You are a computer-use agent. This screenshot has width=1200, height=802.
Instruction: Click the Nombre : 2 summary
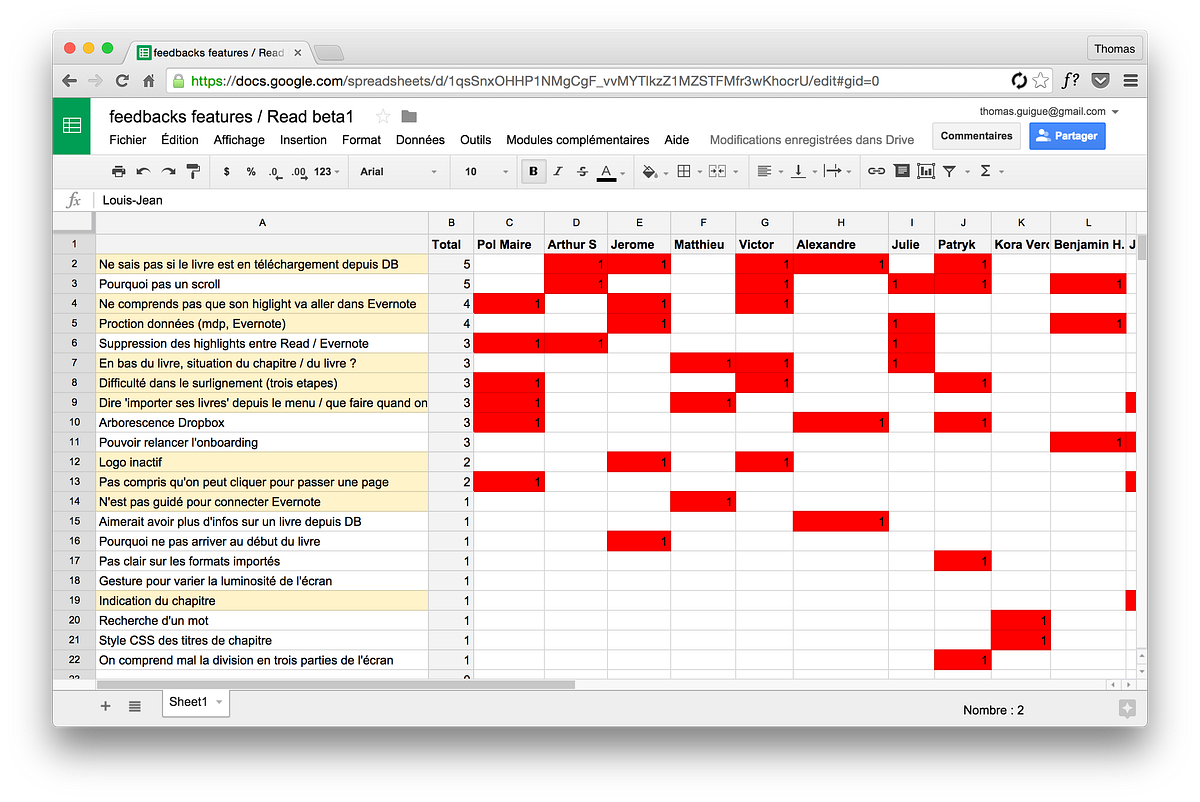993,710
